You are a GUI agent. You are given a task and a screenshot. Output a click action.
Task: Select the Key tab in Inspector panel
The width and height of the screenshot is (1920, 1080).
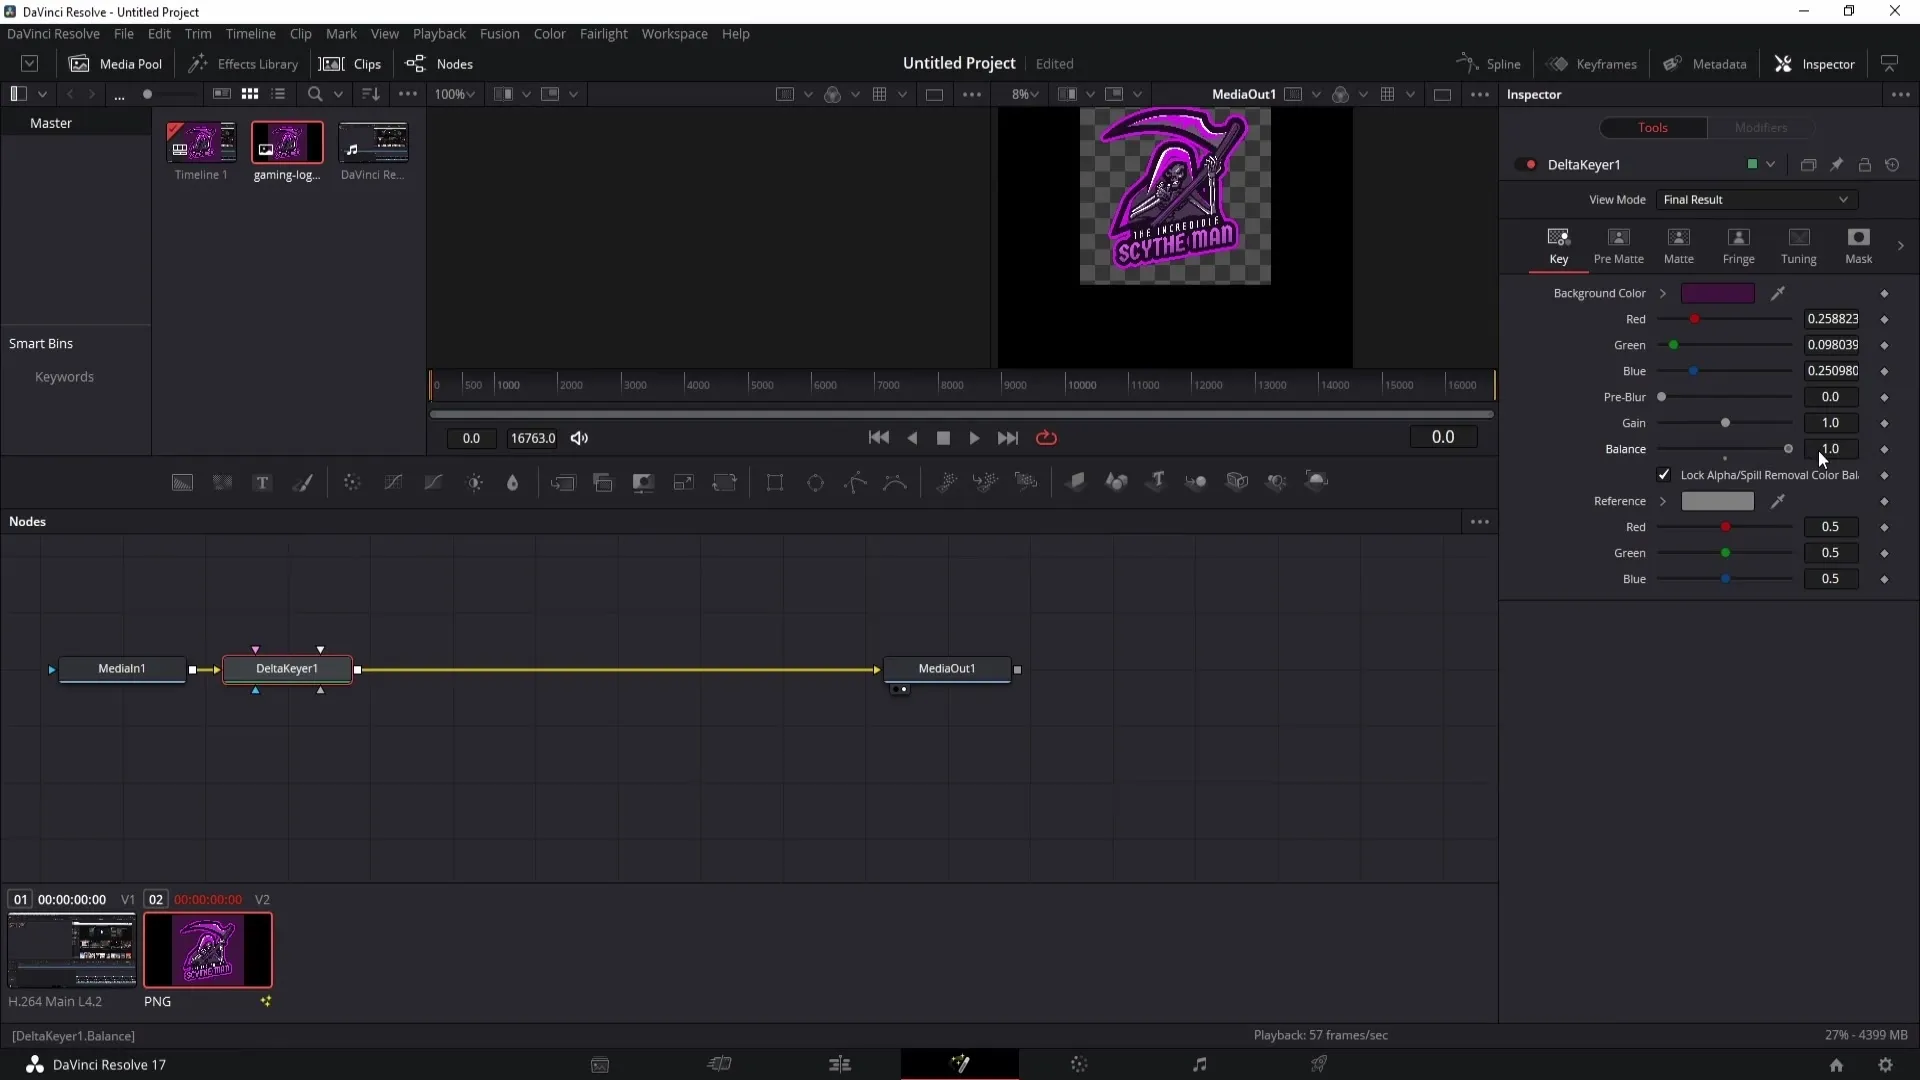coord(1559,245)
